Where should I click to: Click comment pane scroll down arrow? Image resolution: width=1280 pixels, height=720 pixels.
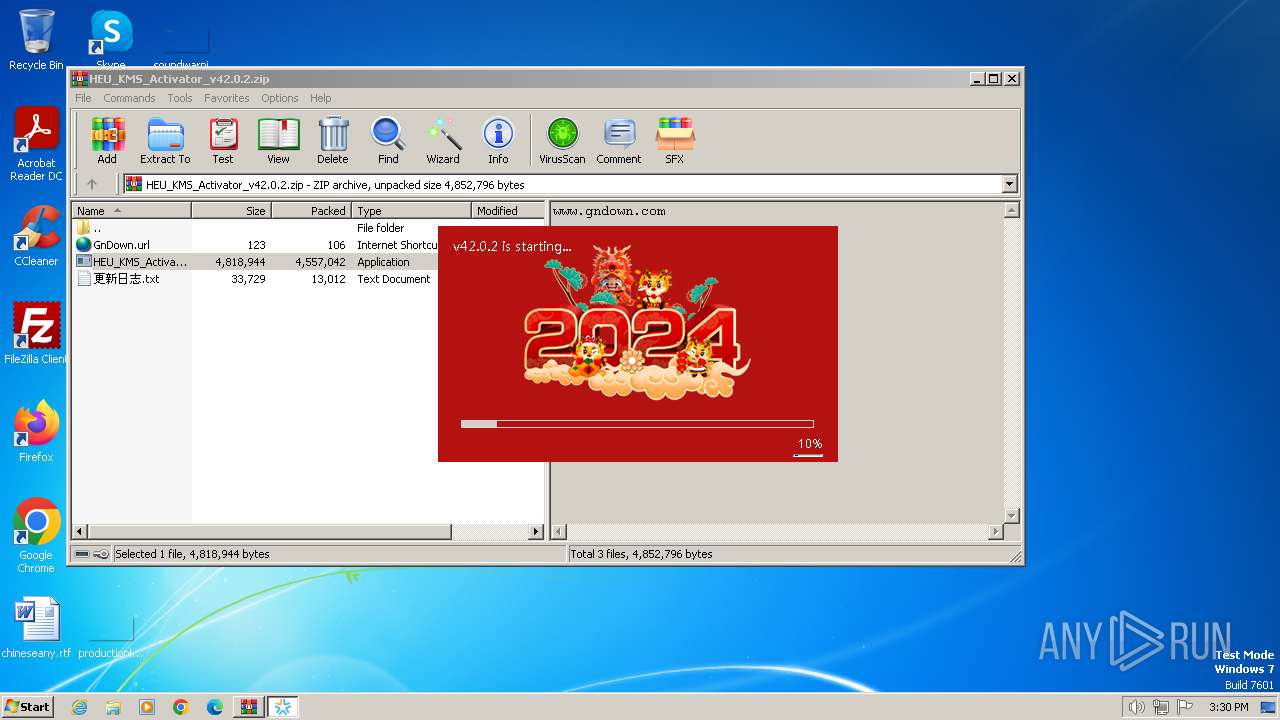[x=1011, y=516]
